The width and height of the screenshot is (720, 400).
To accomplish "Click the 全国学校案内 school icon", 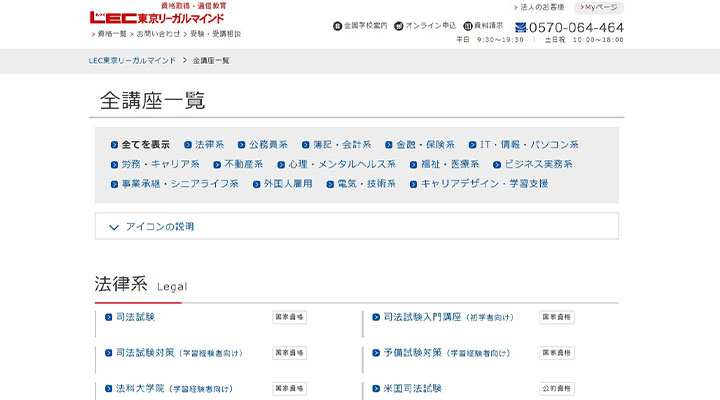I will [x=337, y=26].
